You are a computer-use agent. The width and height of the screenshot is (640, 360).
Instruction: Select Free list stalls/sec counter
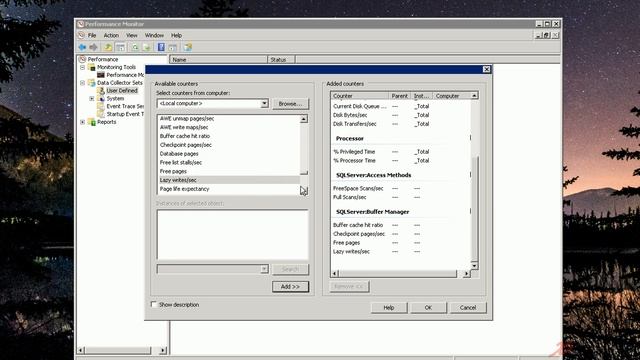pyautogui.click(x=229, y=162)
